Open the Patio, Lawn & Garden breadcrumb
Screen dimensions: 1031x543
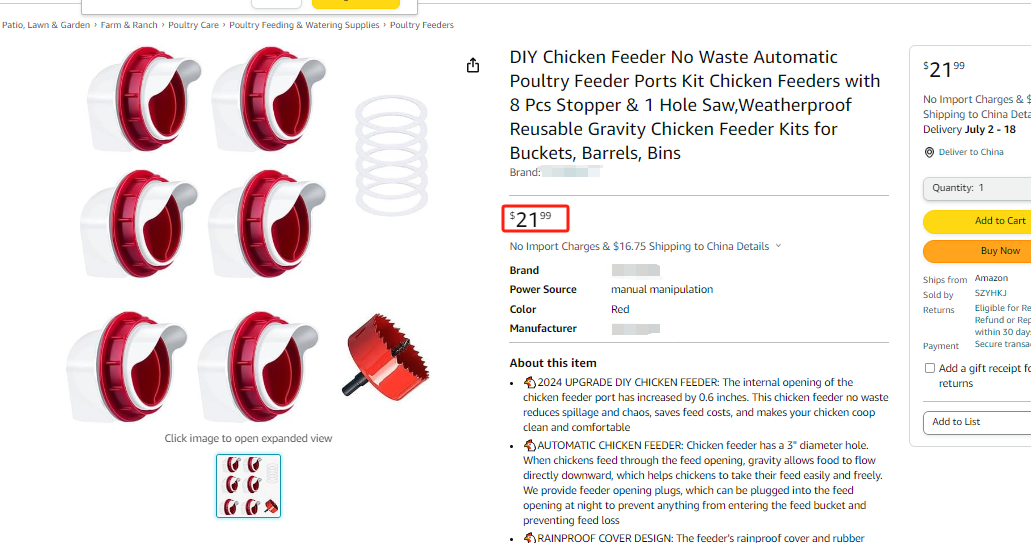click(46, 25)
